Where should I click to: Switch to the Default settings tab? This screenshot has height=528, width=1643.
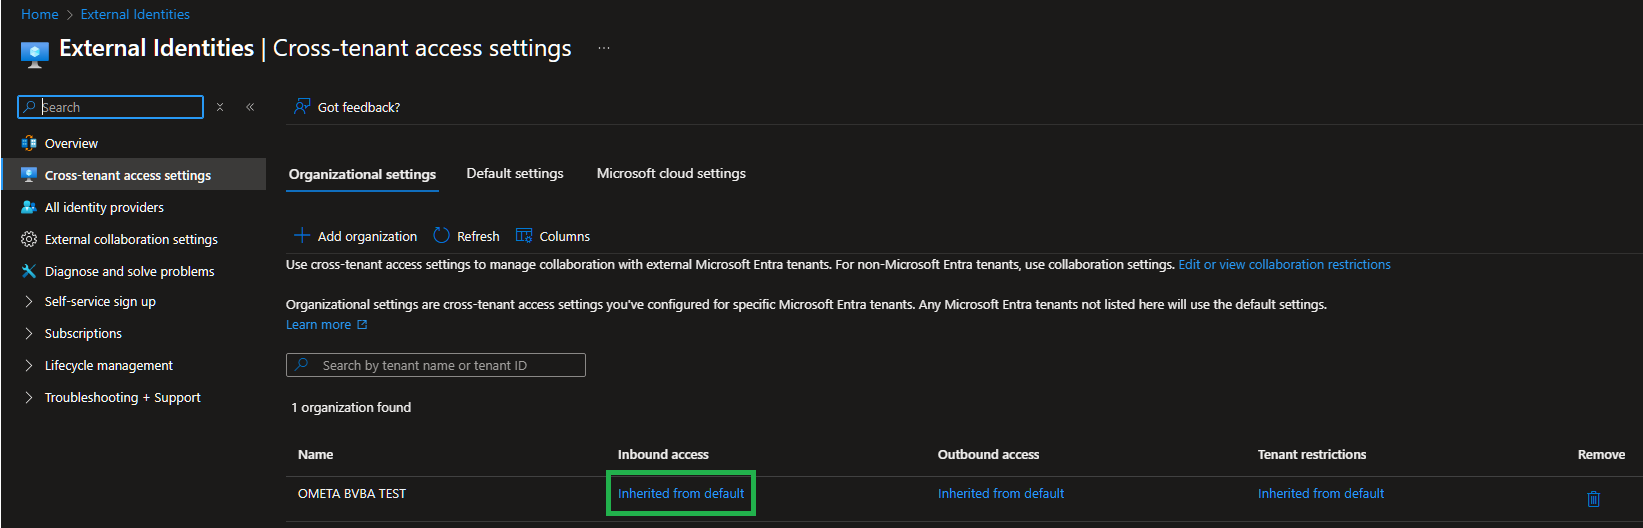(515, 173)
